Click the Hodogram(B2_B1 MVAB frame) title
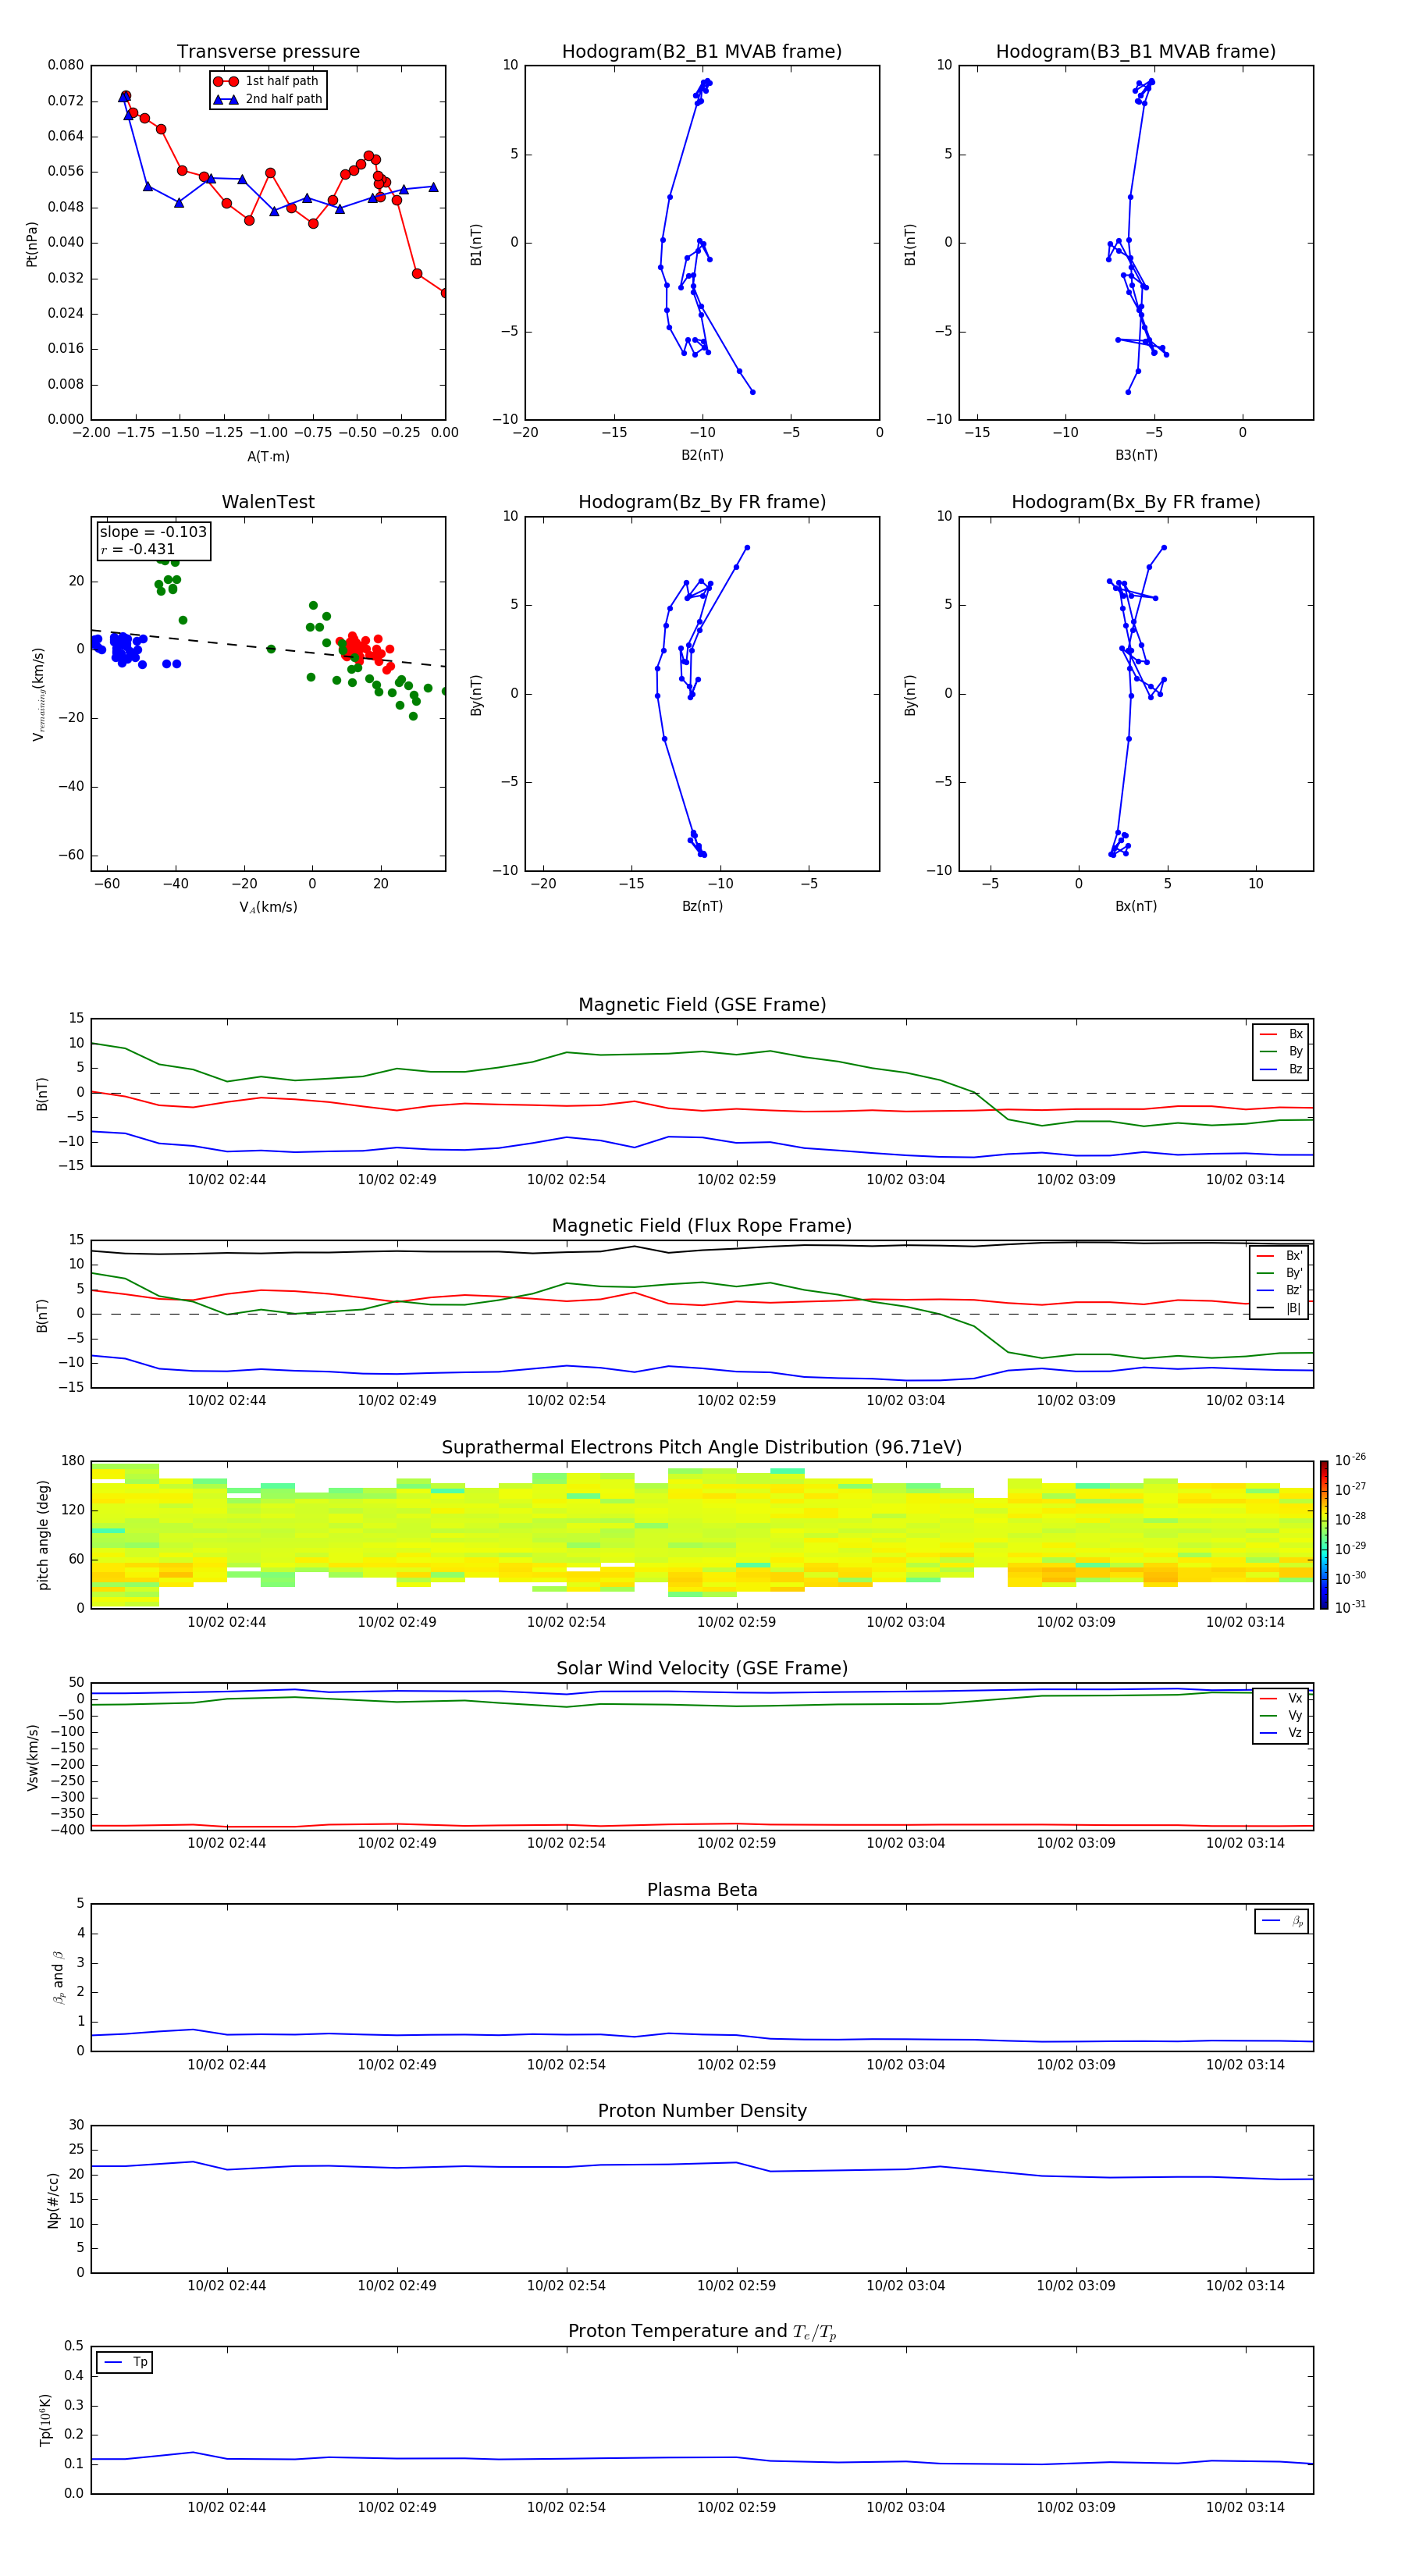Viewport: 1405px width, 2576px height. coord(702,51)
